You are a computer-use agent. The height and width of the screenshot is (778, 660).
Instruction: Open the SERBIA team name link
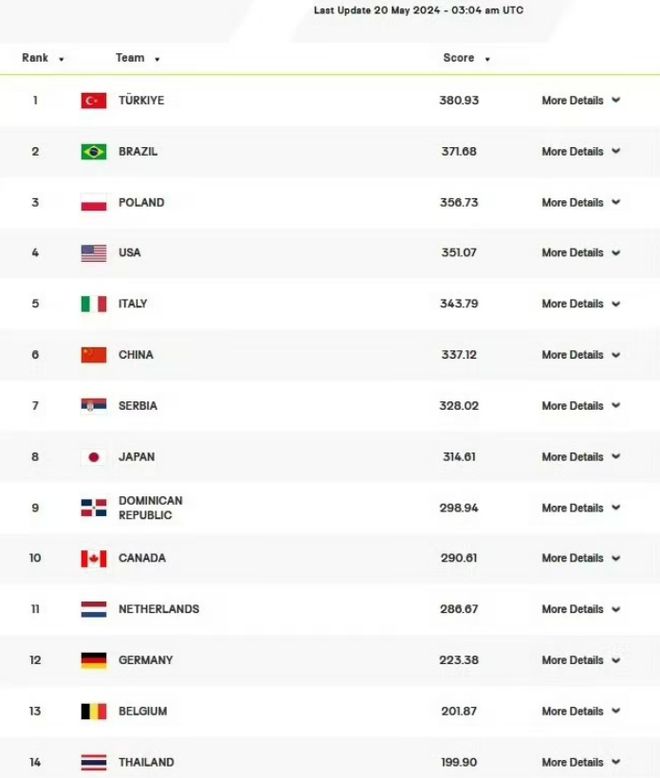pyautogui.click(x=137, y=406)
